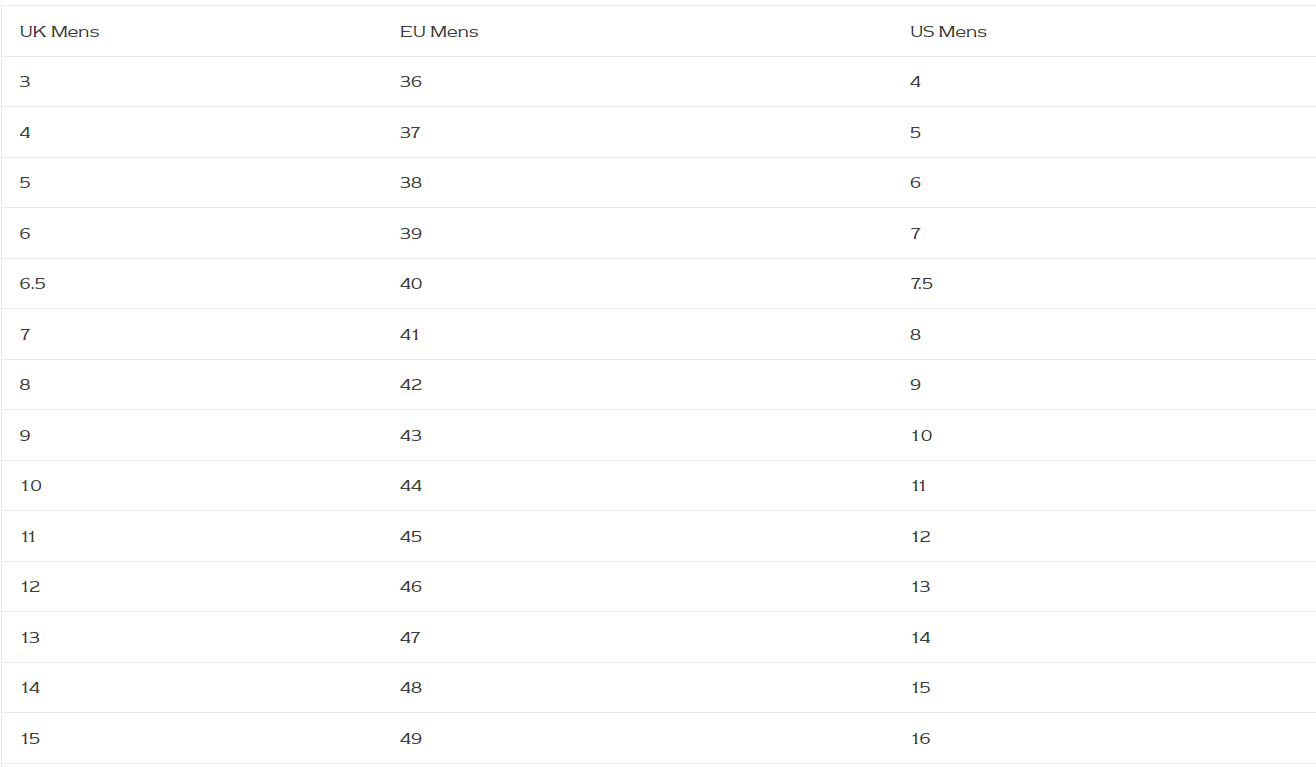Image resolution: width=1316 pixels, height=767 pixels.
Task: Click the UK Mens column header
Action: 59,32
